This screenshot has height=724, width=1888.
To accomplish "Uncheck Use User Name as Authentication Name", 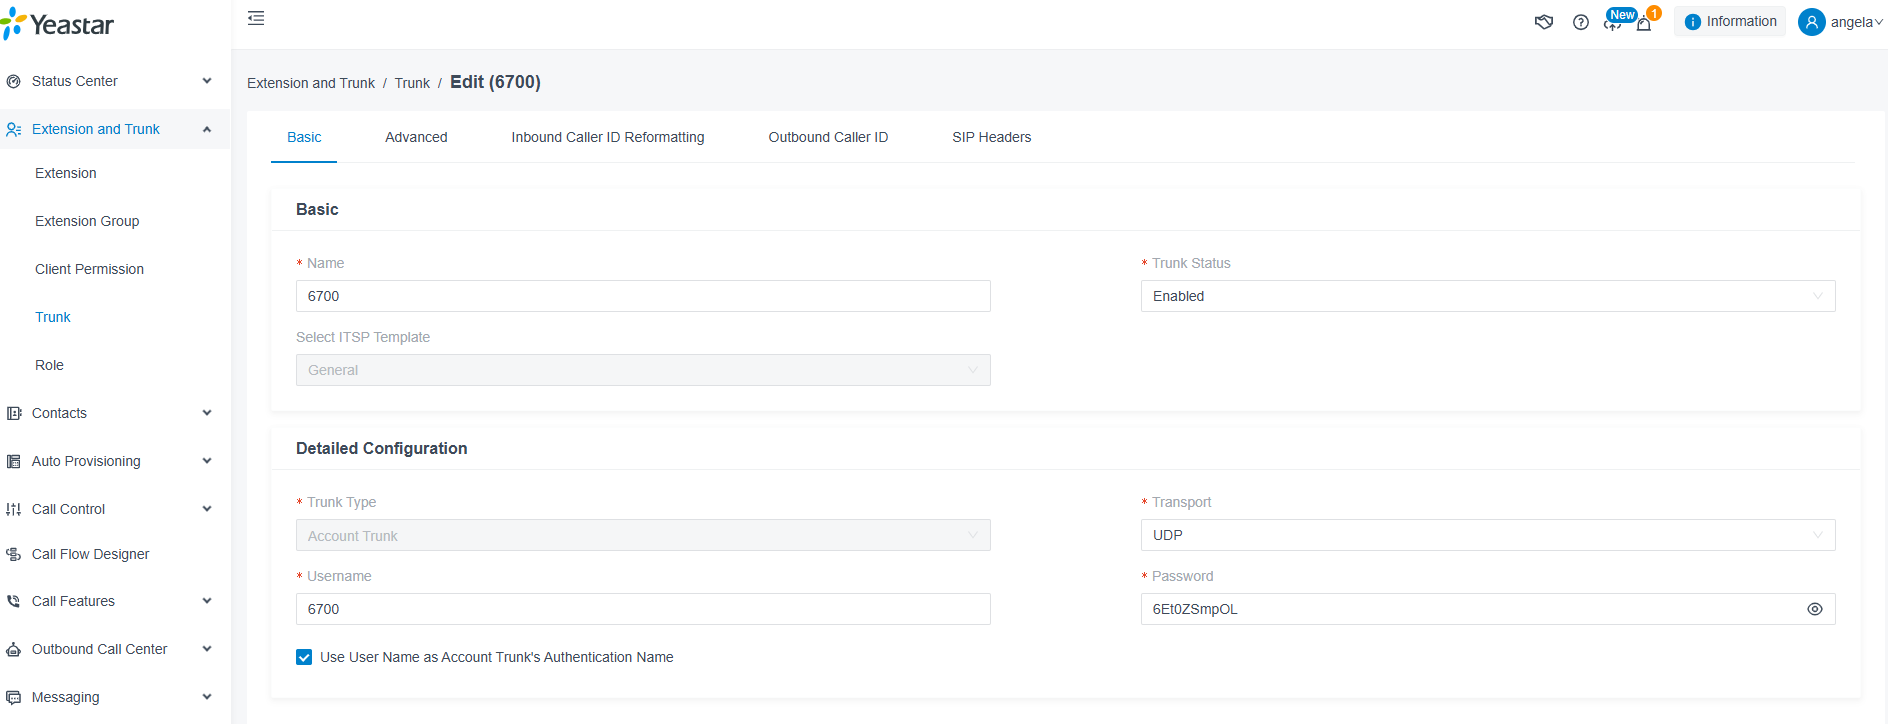I will tap(304, 657).
